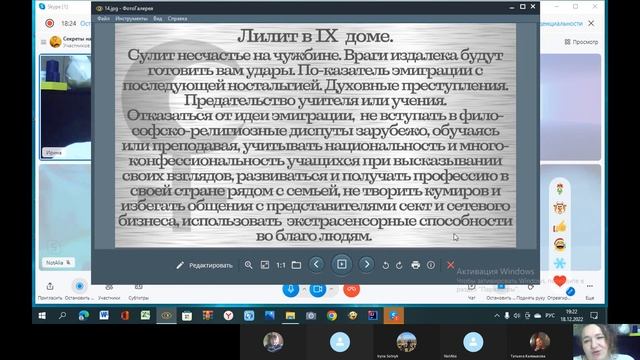Set image to 1:1 actual size
The height and width of the screenshot is (360, 640).
(x=281, y=265)
